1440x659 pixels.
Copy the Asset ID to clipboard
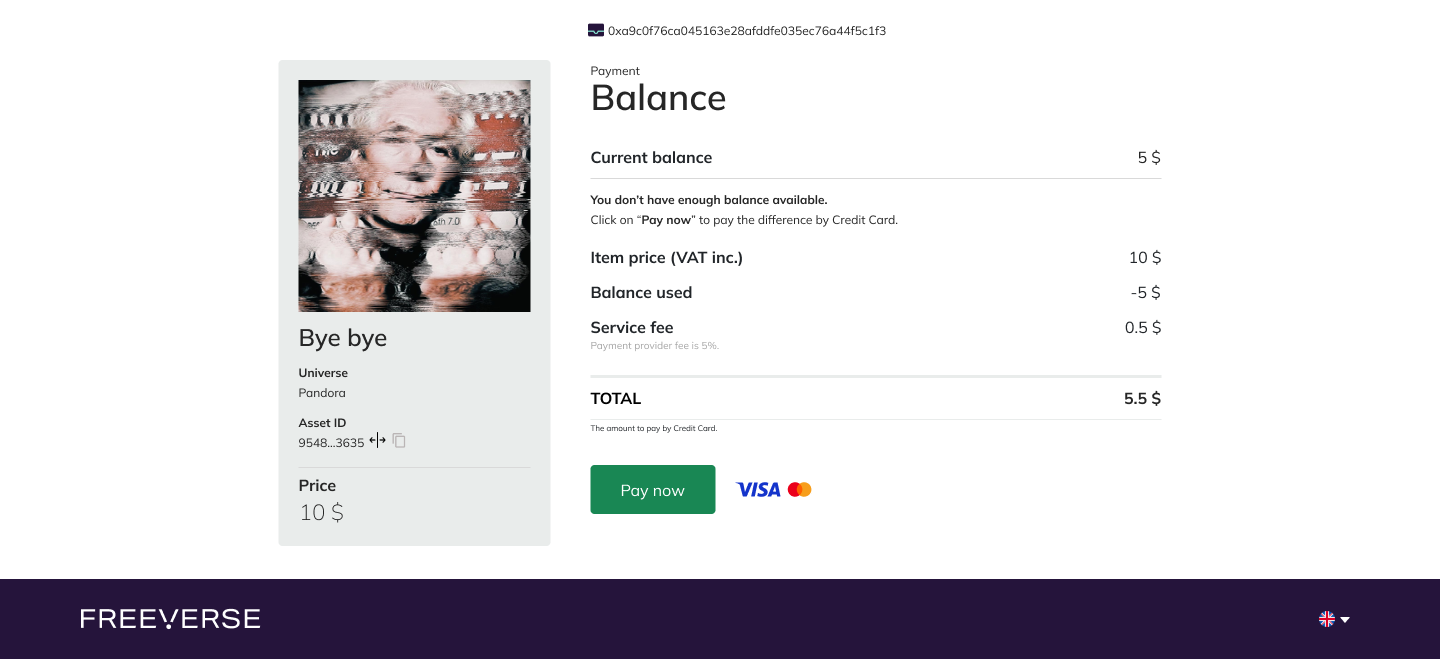coord(399,440)
